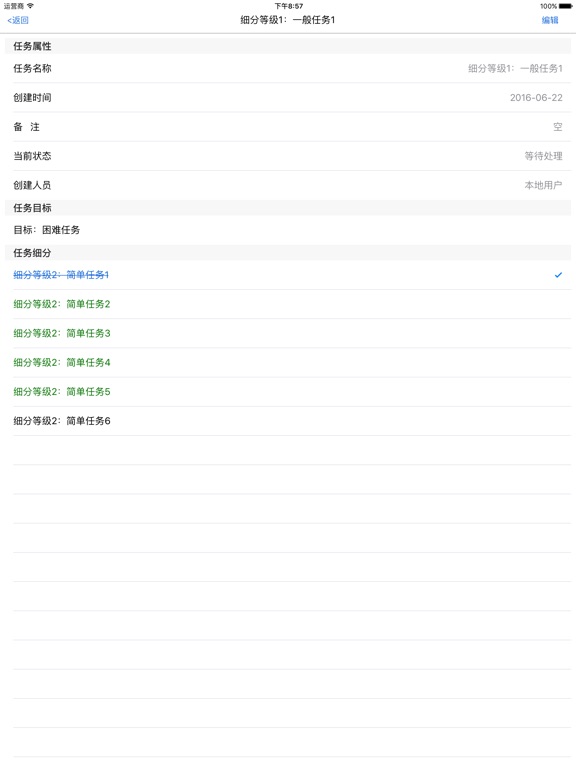Tap the page title 细分等级1：一般任务1
The height and width of the screenshot is (768, 576).
point(288,20)
